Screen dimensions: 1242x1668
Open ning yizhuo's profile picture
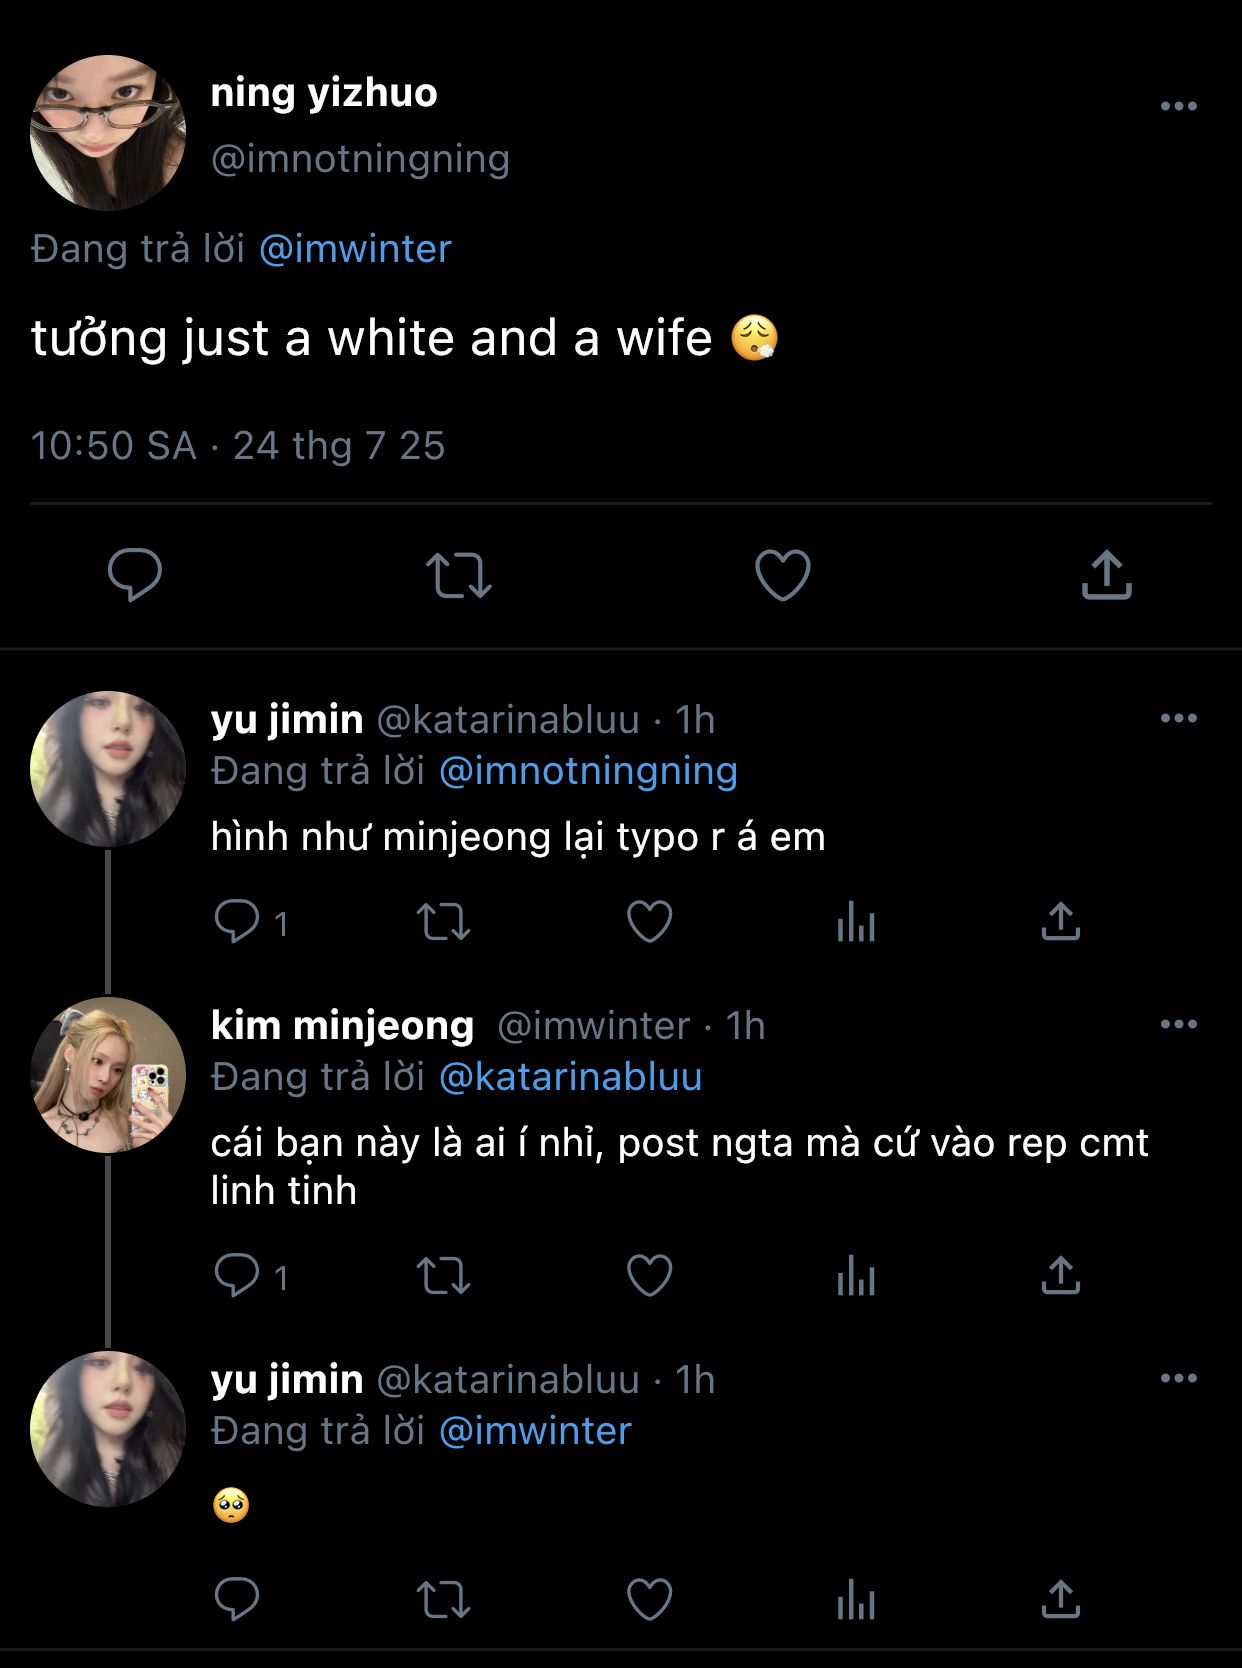coord(108,133)
